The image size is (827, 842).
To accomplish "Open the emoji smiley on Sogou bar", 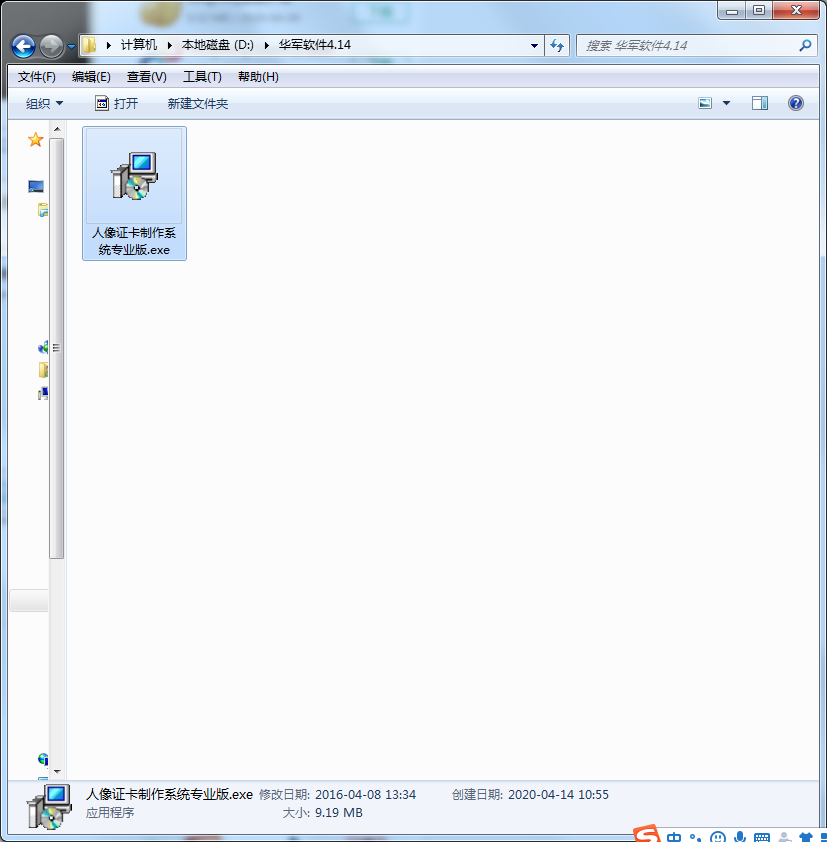I will [x=717, y=837].
